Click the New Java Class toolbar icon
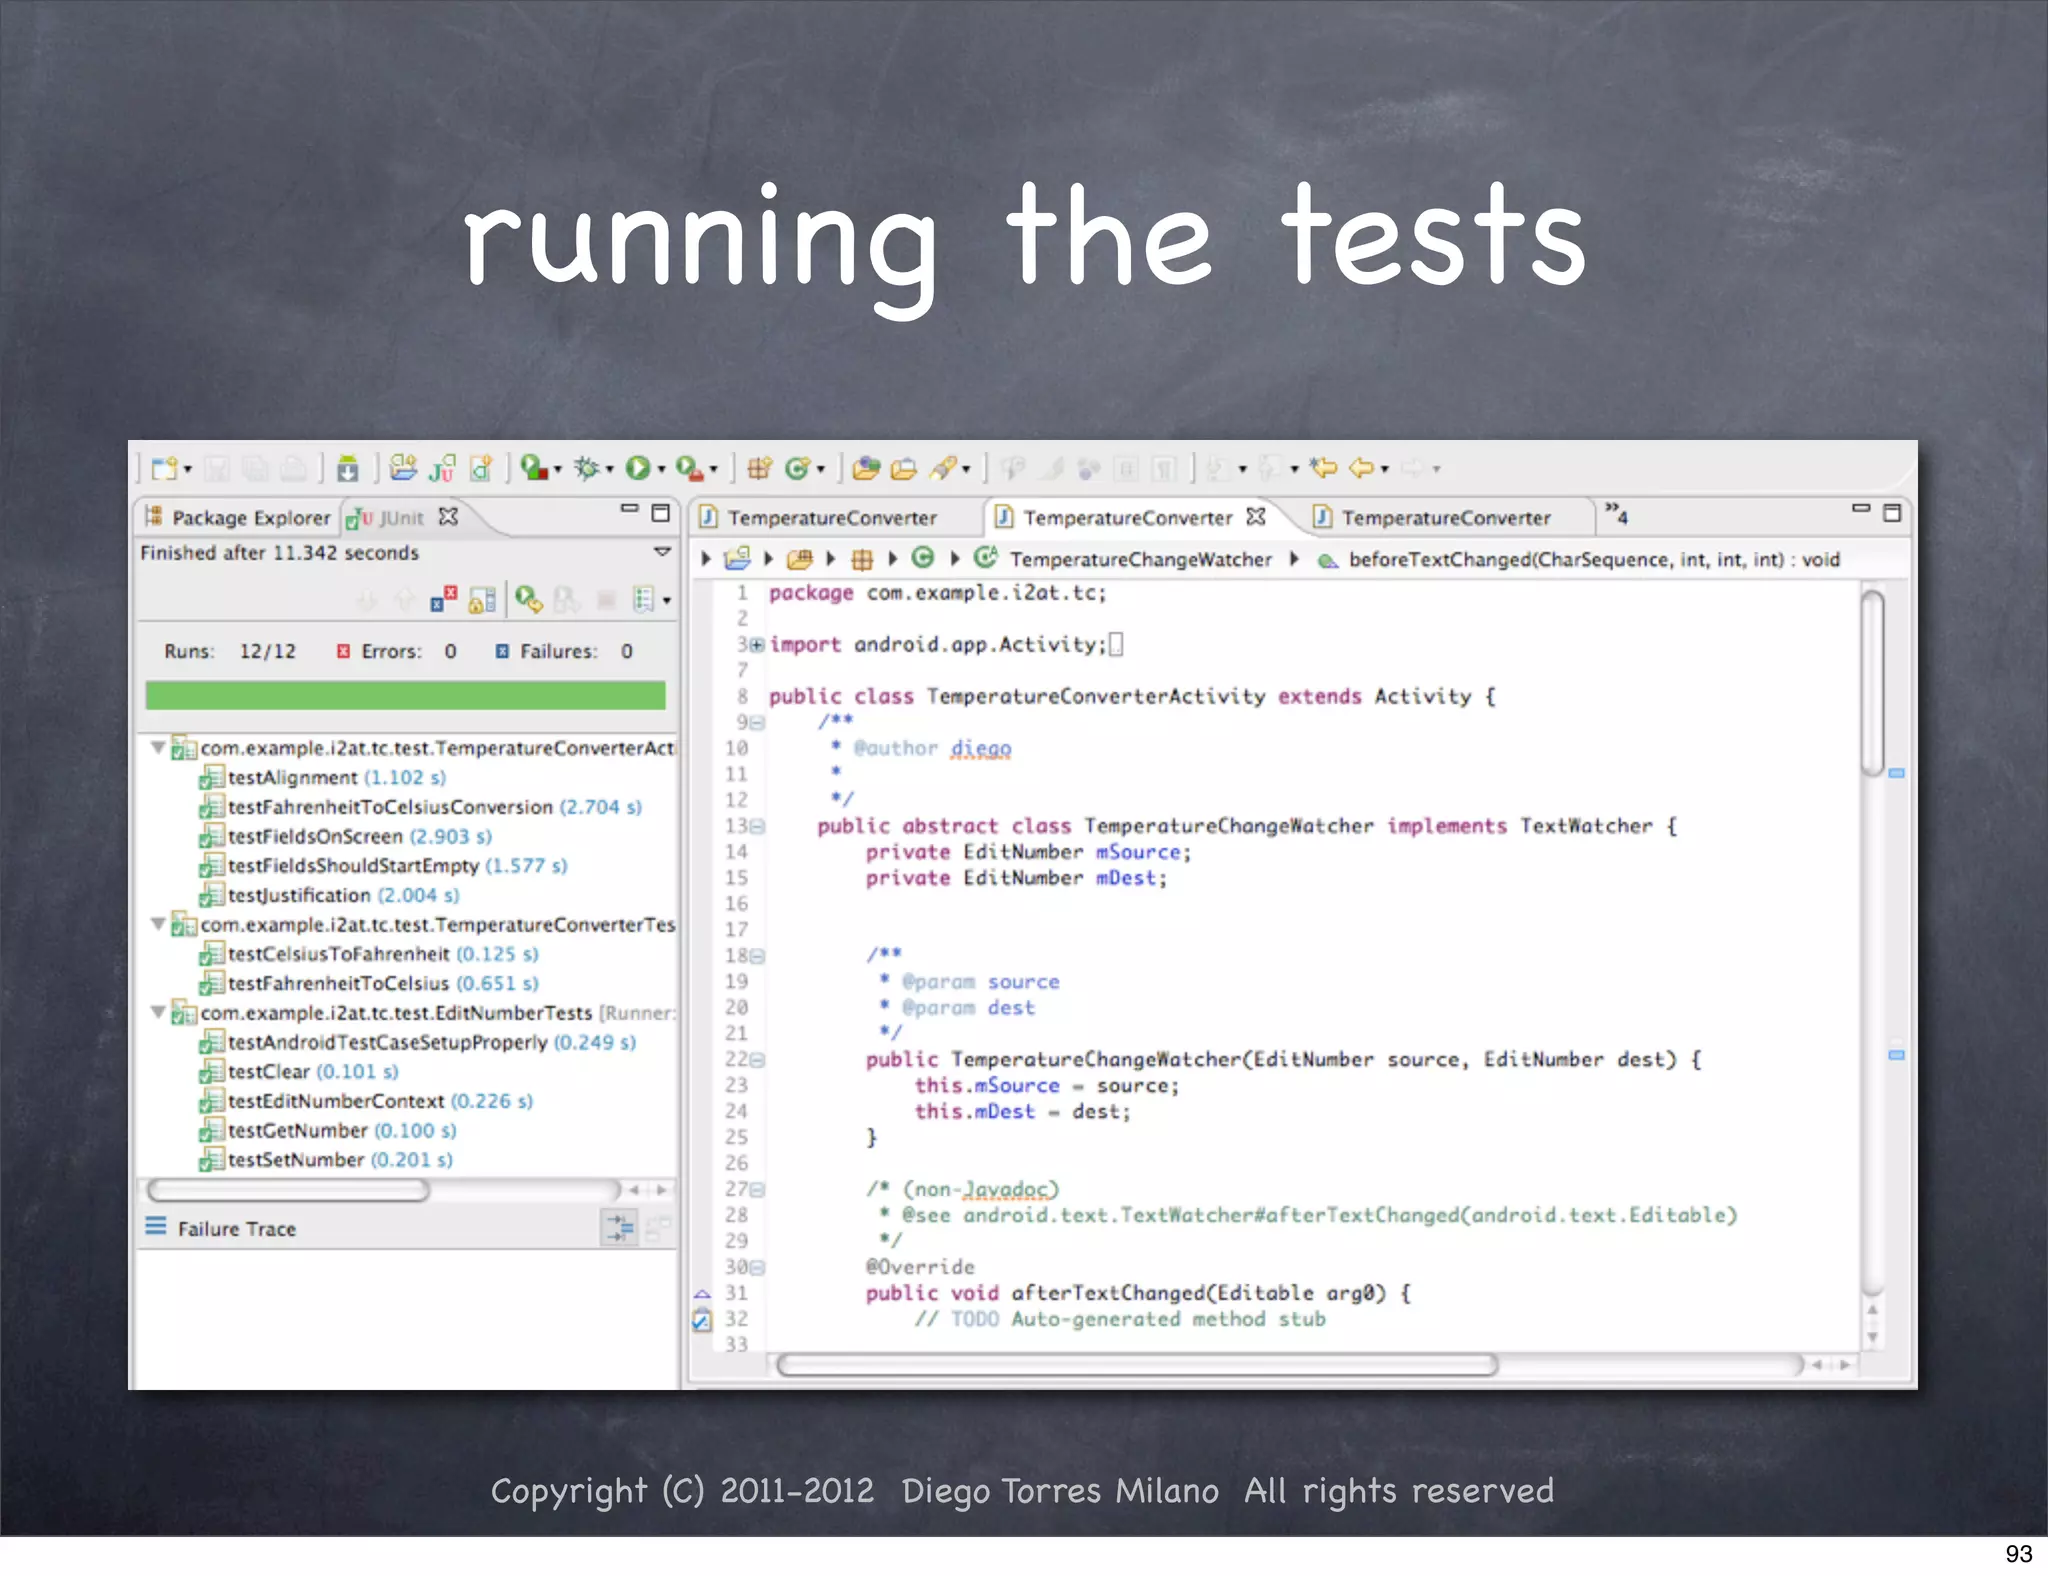 click(797, 468)
